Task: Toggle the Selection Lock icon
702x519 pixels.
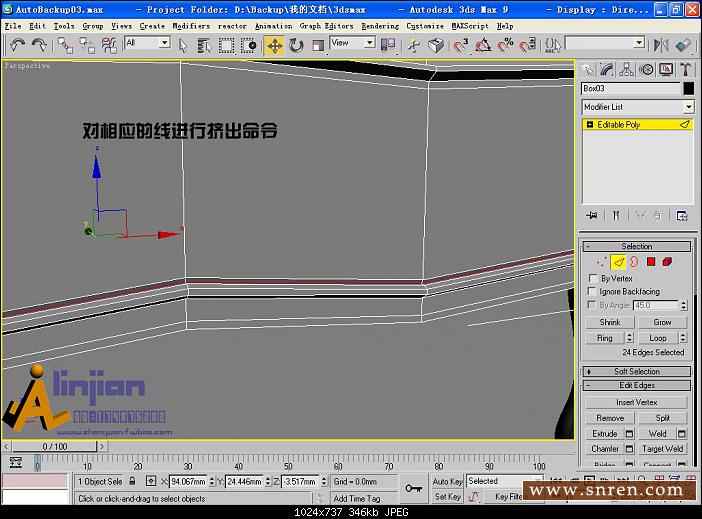Action: 132,481
